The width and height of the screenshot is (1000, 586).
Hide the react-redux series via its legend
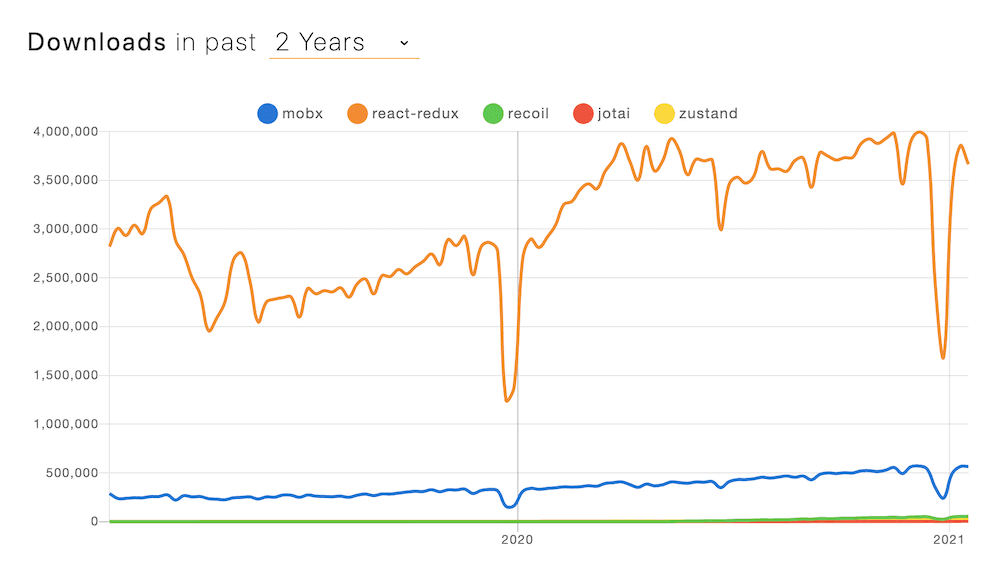(404, 113)
